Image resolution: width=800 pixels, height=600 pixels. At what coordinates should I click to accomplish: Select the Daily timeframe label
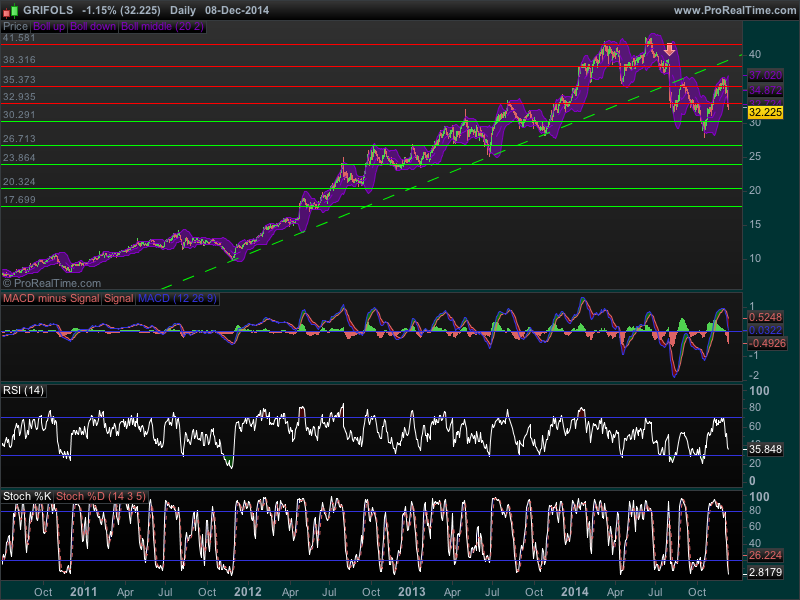183,10
